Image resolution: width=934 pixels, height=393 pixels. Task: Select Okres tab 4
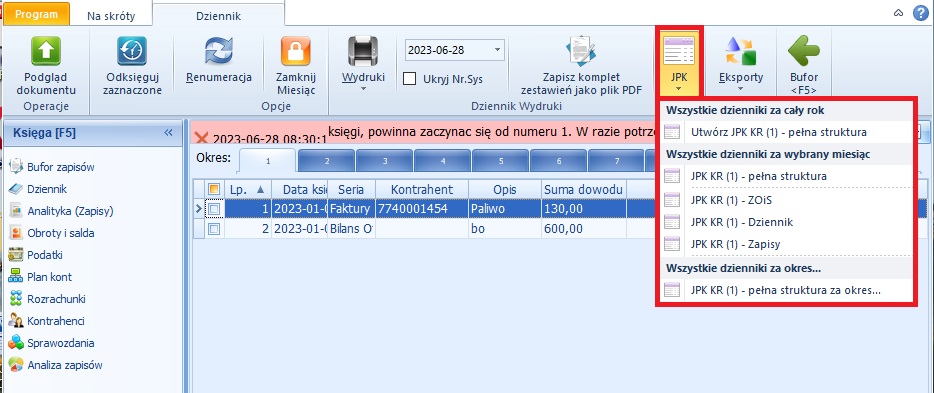(443, 161)
